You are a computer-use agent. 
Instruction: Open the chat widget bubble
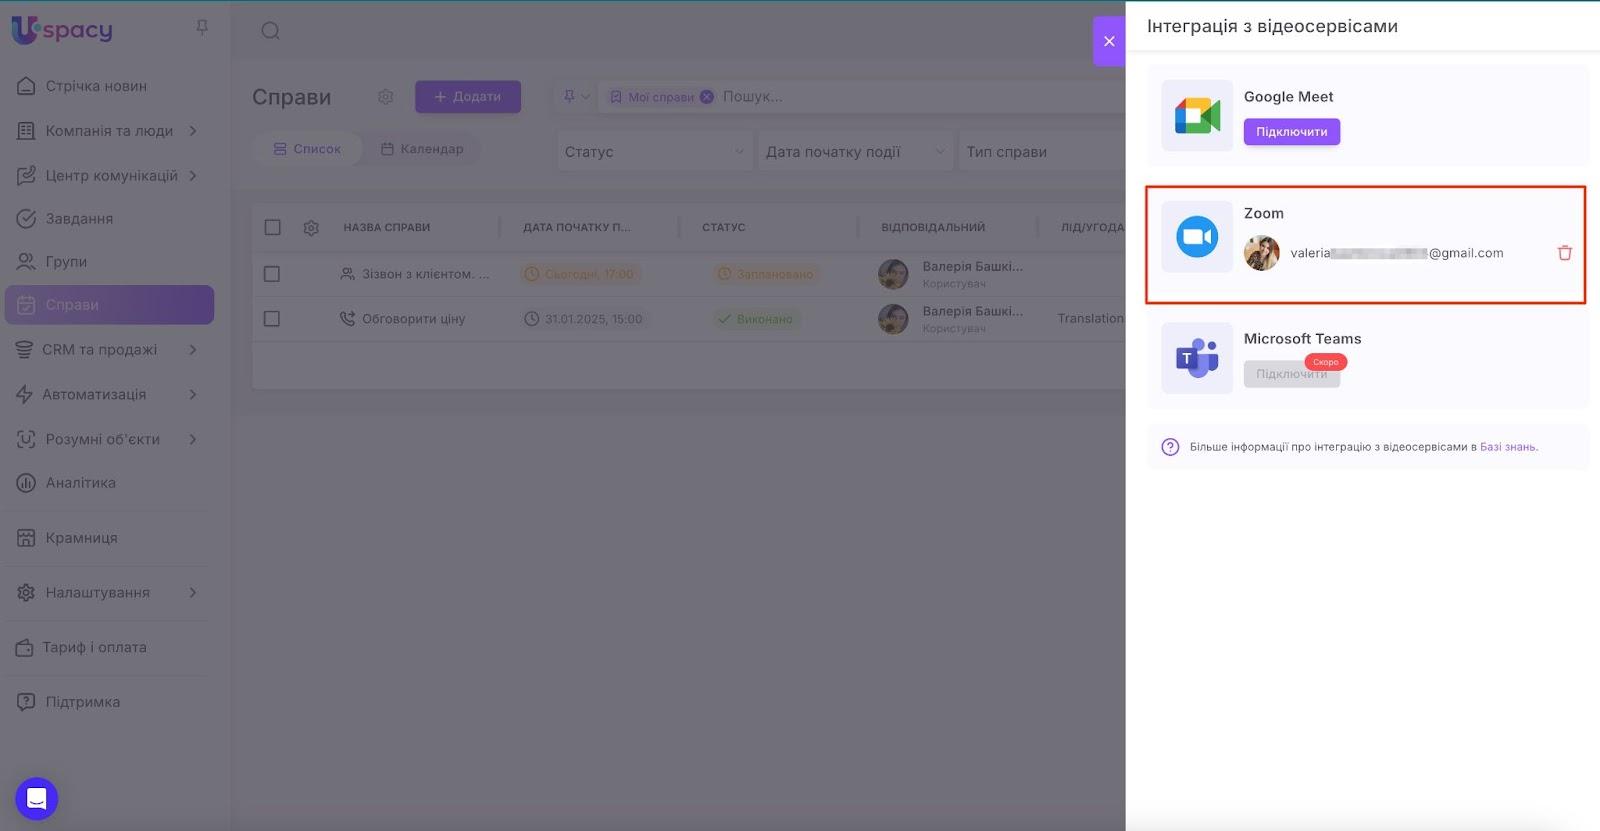click(x=37, y=799)
